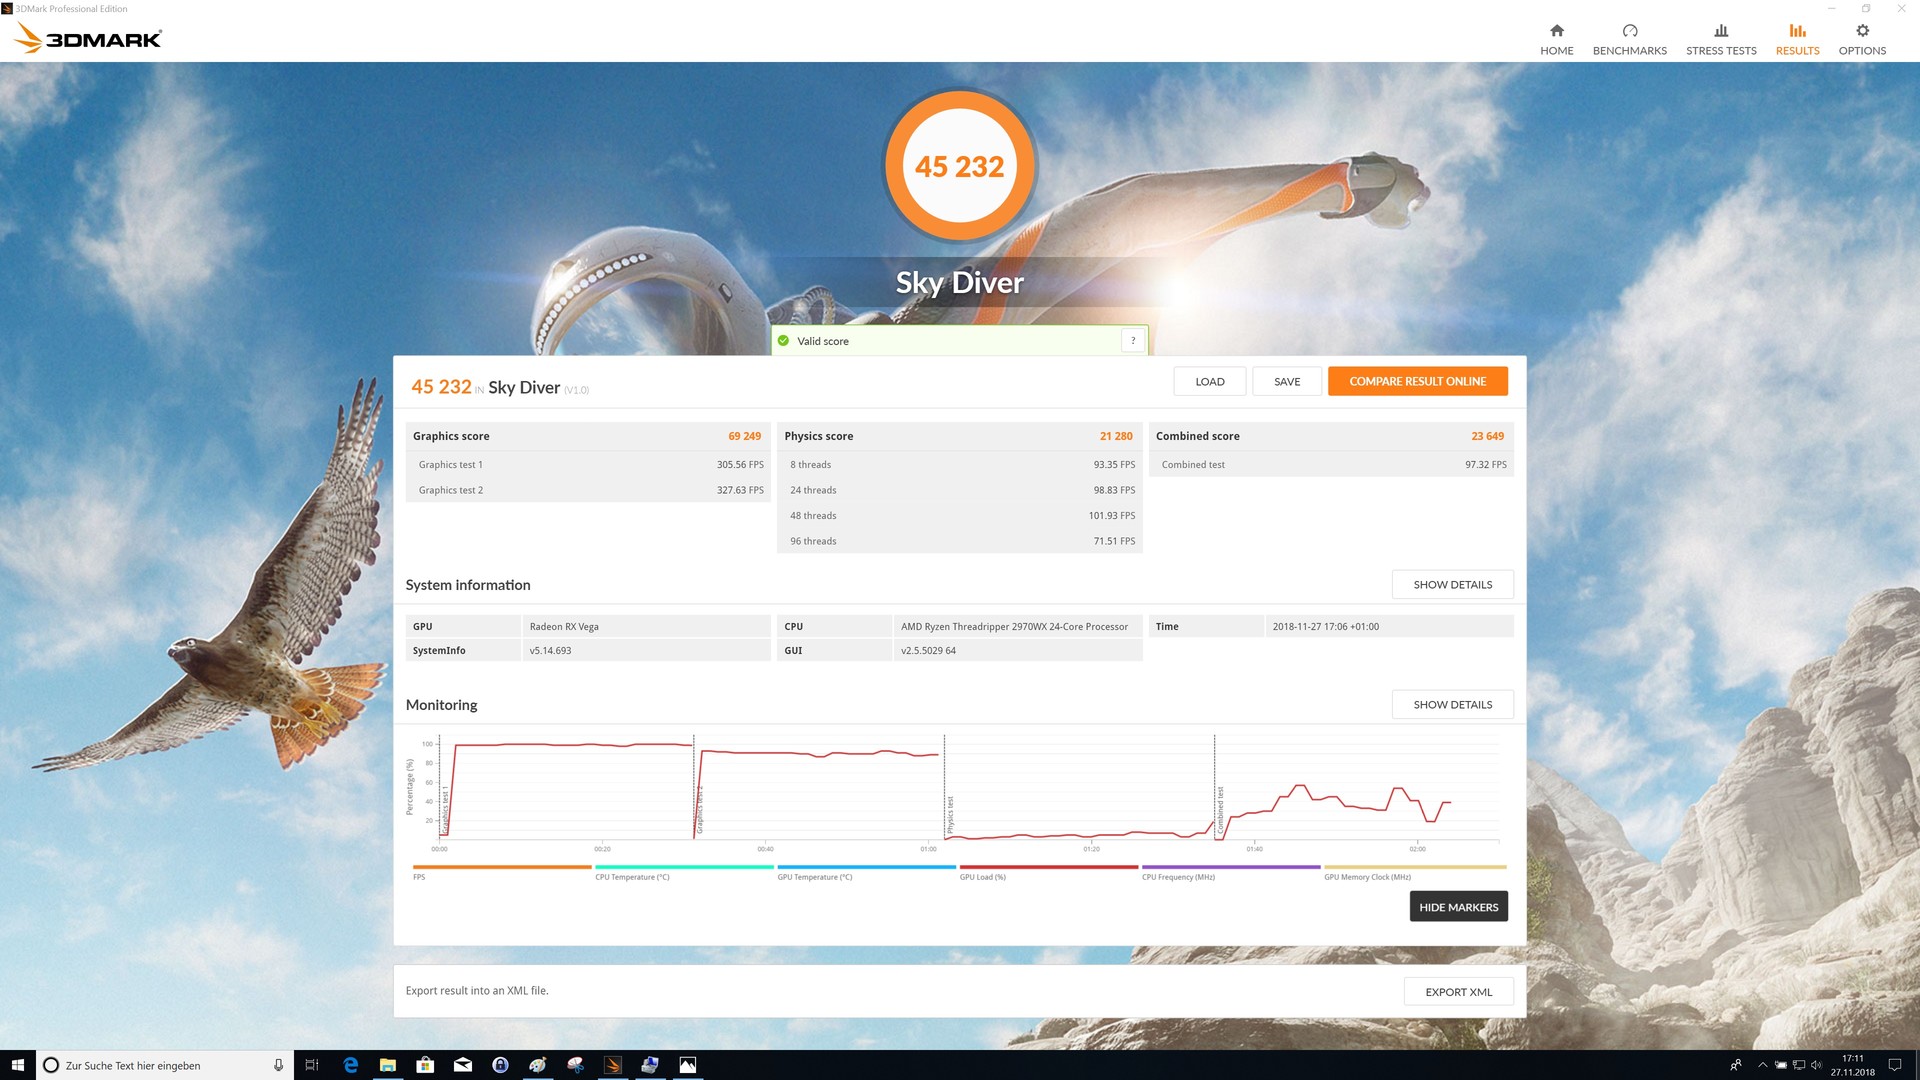Toggle the FPS legend series
Screen dimensions: 1920x1080
pos(502,872)
